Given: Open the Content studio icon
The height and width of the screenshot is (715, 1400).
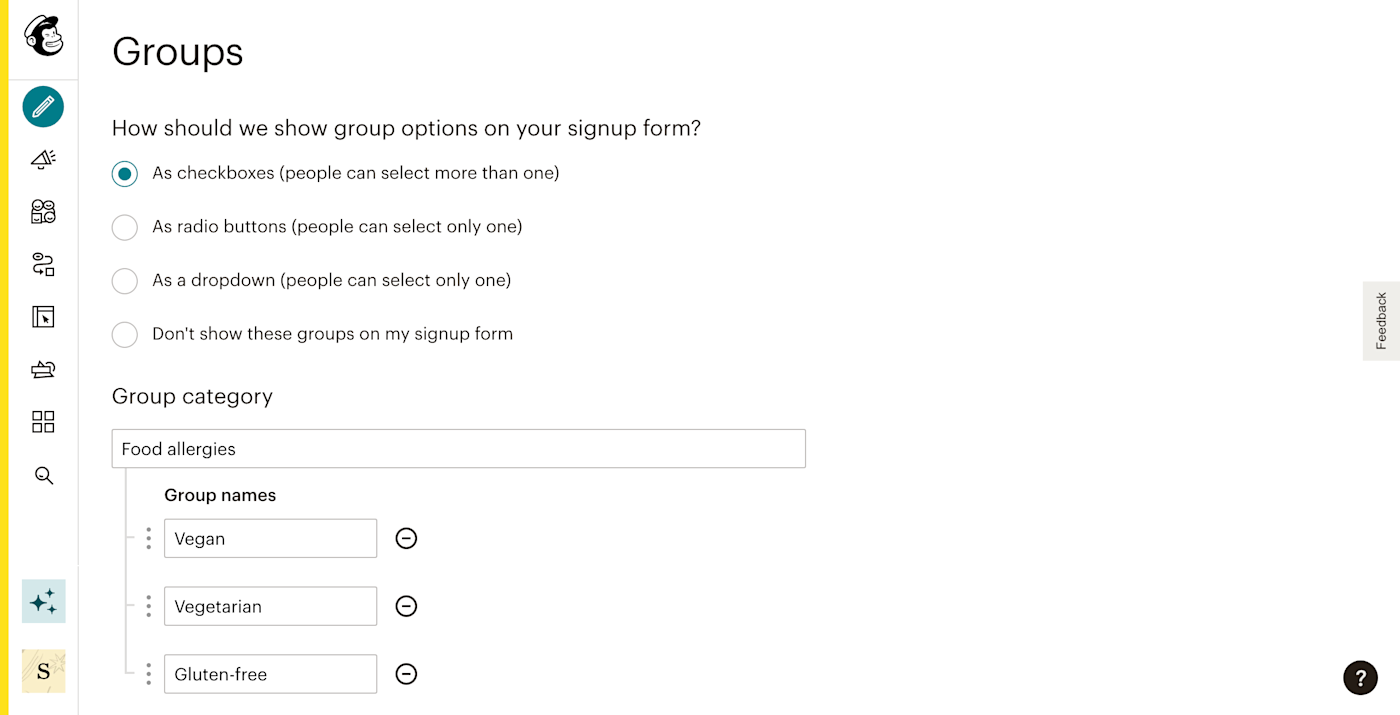Looking at the screenshot, I should pyautogui.click(x=43, y=370).
